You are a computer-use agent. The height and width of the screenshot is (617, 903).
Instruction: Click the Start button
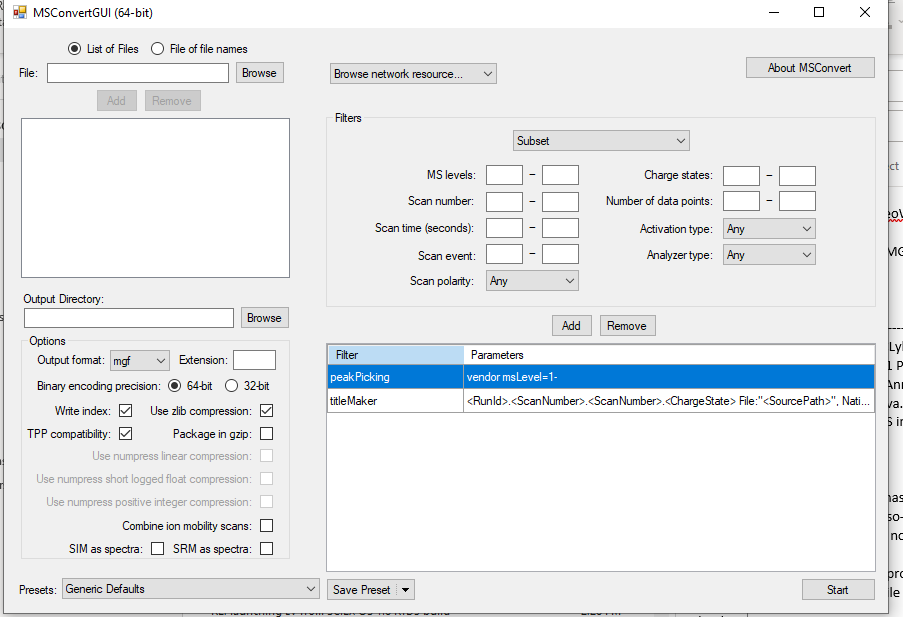pyautogui.click(x=838, y=590)
